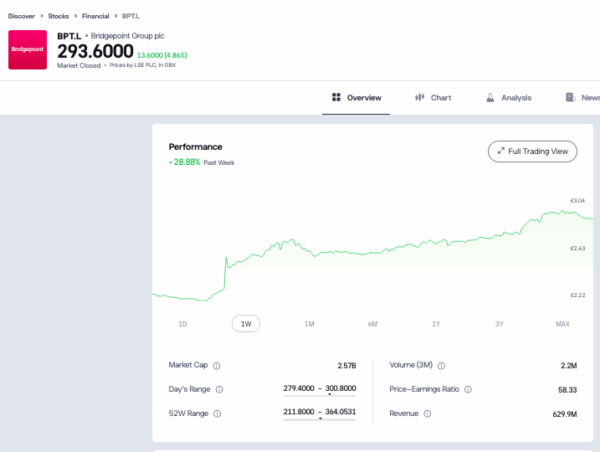Open Full Trading View
This screenshot has width=600, height=452.
click(x=533, y=151)
